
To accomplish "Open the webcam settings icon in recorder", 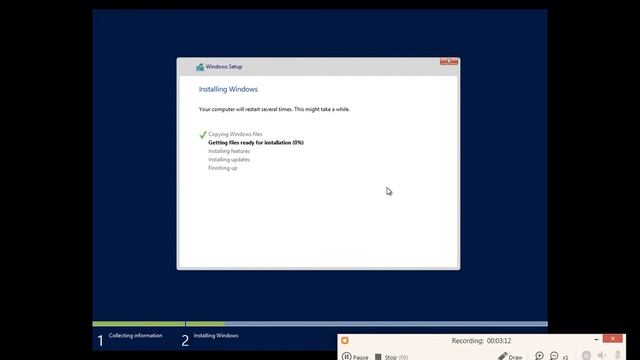I will click(586, 356).
